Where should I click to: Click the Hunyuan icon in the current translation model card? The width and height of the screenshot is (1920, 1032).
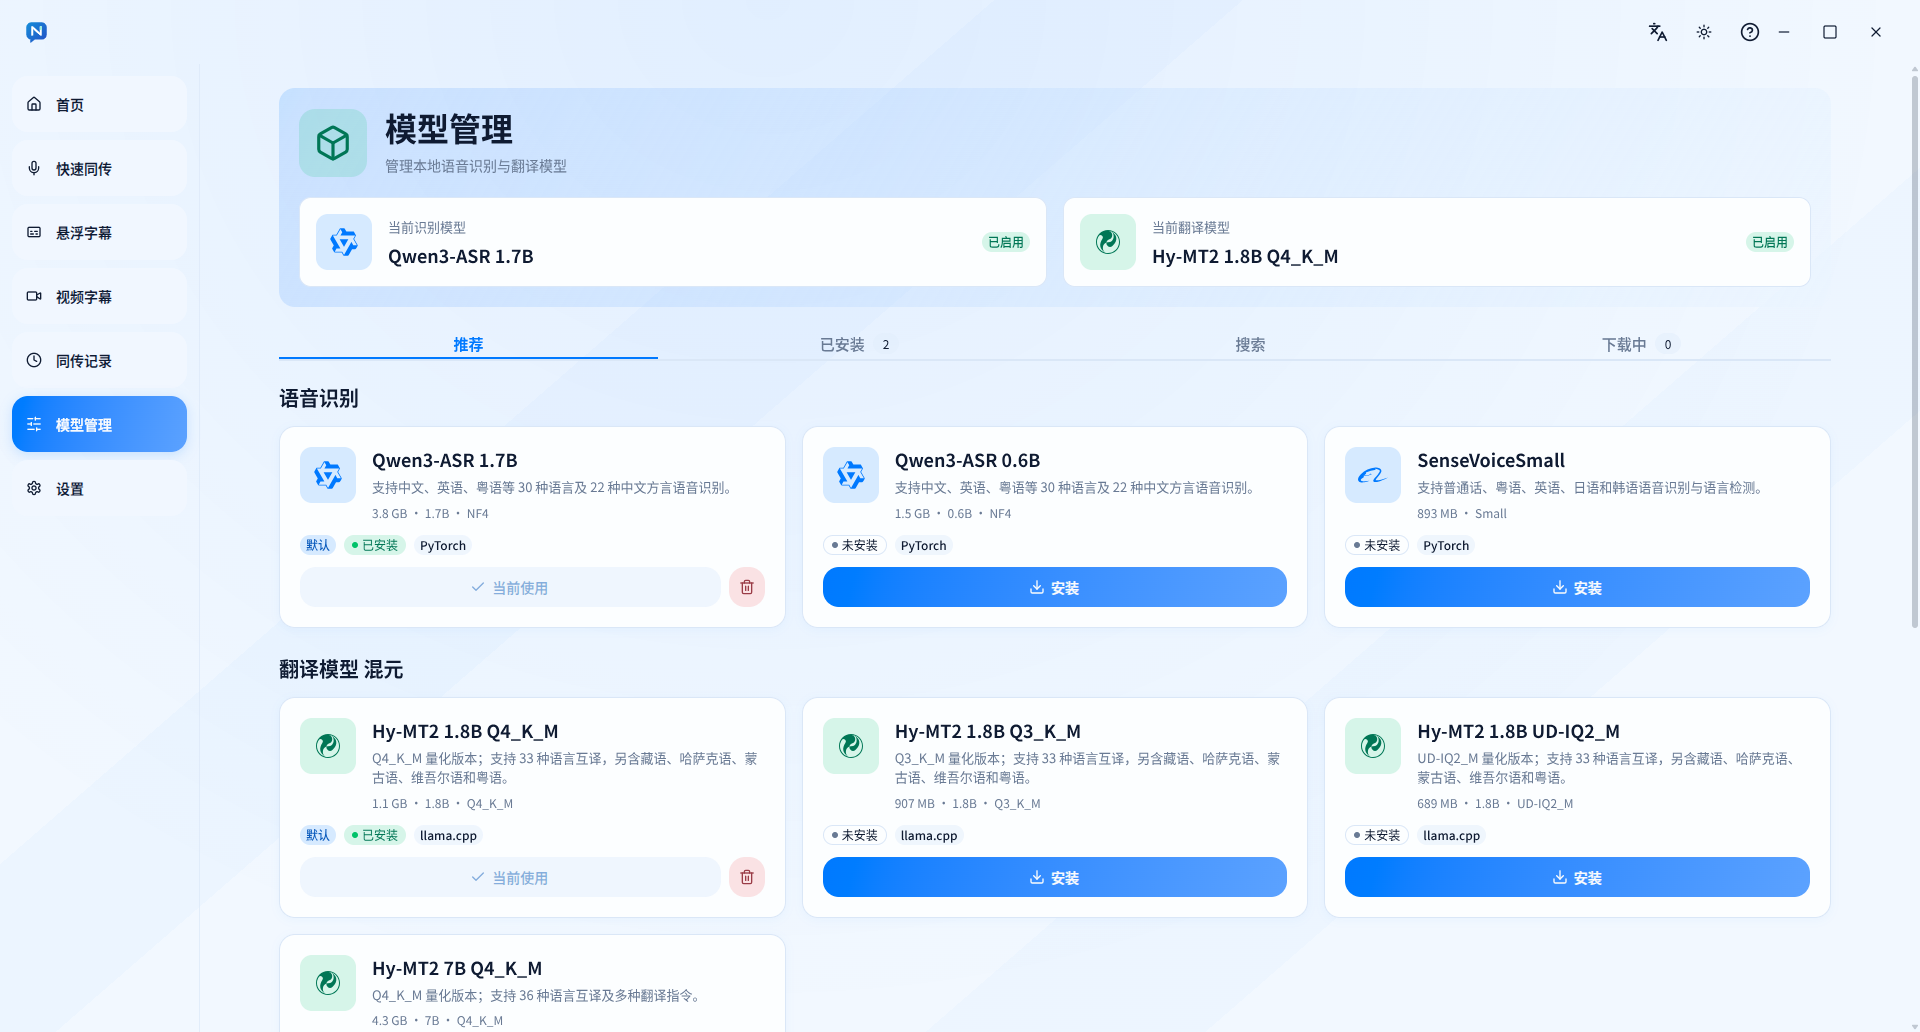click(x=1108, y=242)
